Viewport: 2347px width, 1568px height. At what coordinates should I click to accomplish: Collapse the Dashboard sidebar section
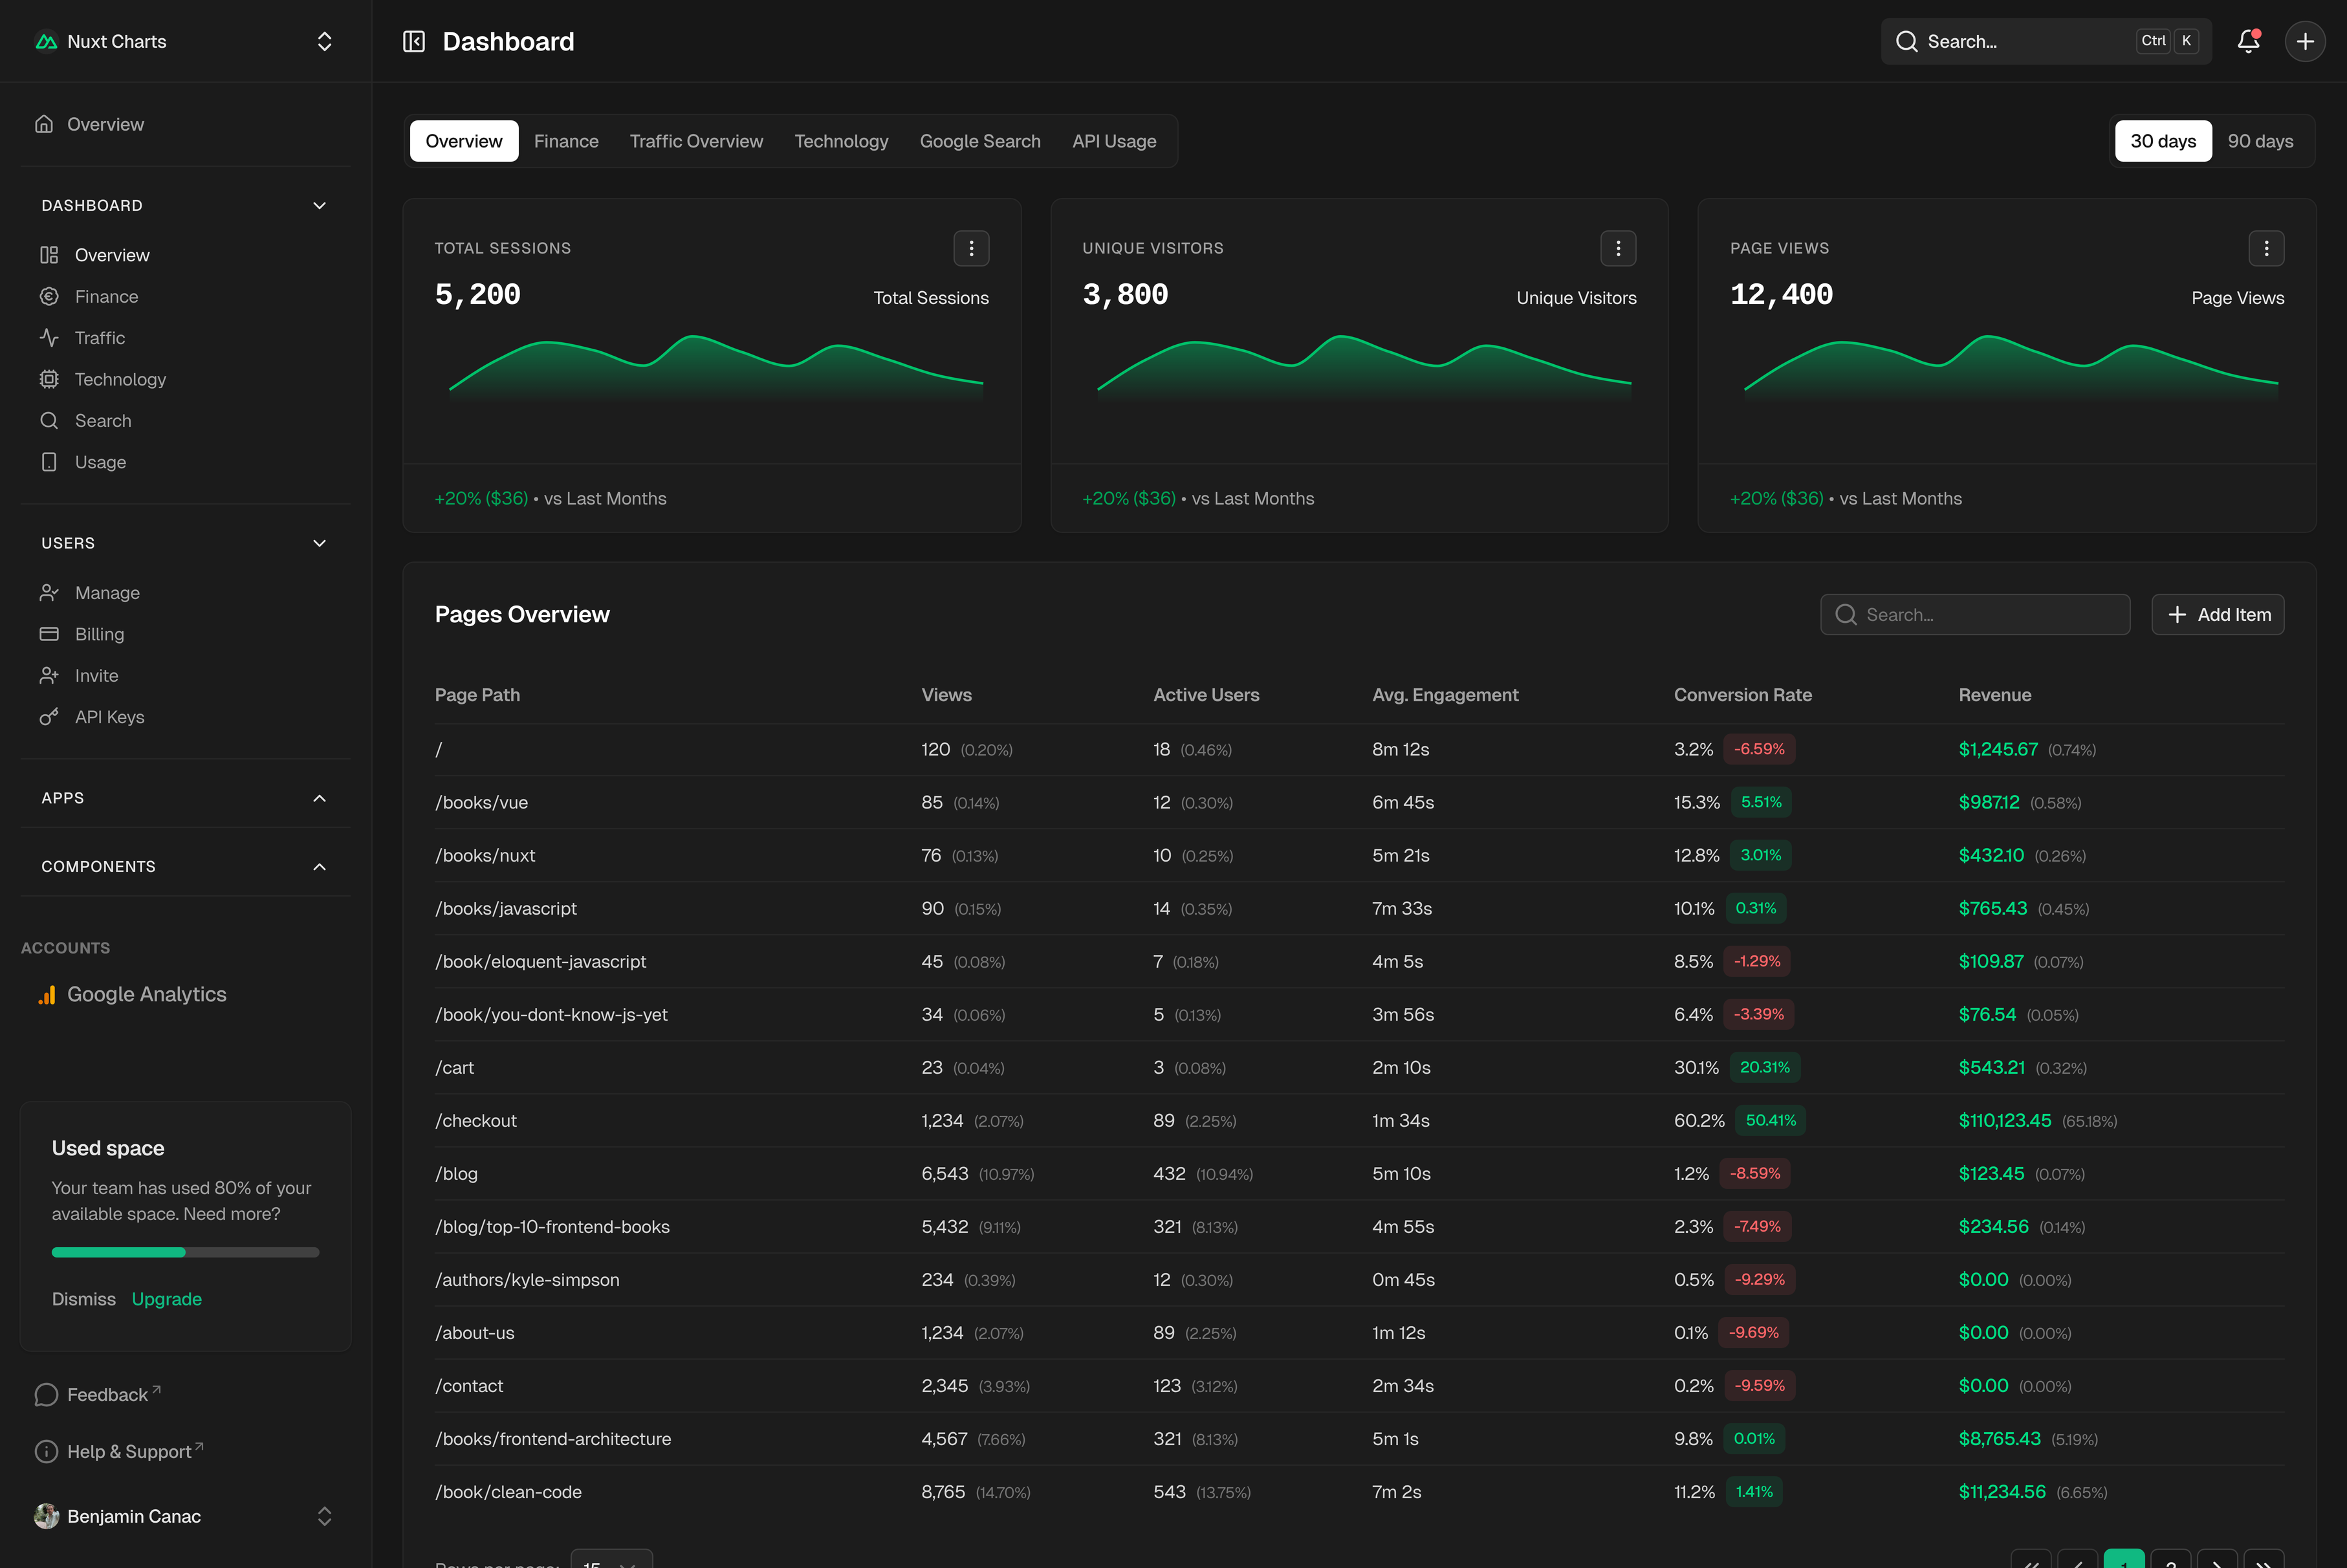pos(319,205)
